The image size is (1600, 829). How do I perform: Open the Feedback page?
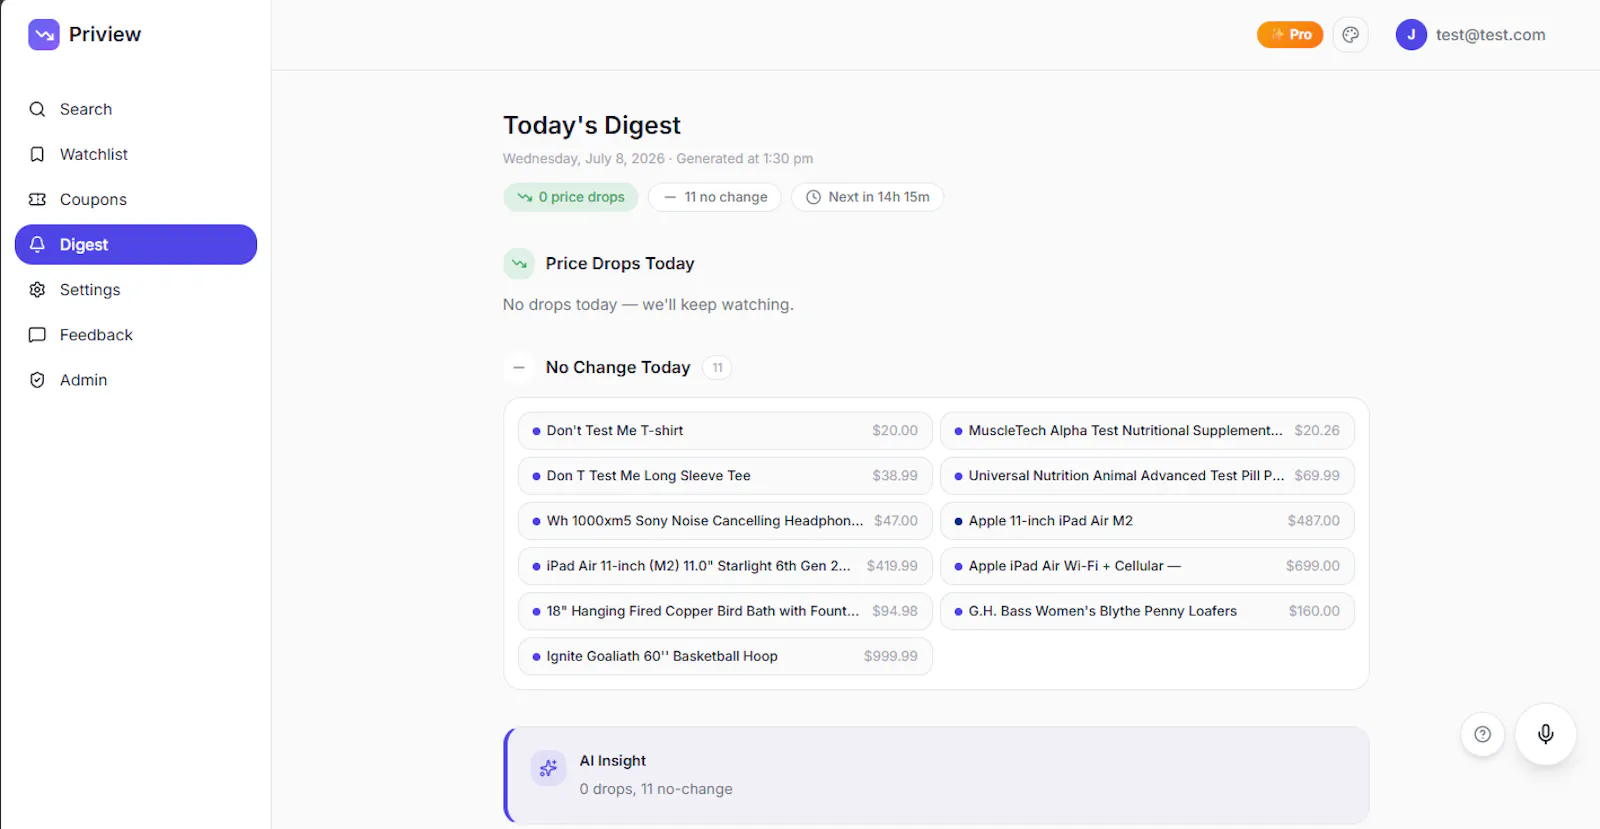(136, 334)
